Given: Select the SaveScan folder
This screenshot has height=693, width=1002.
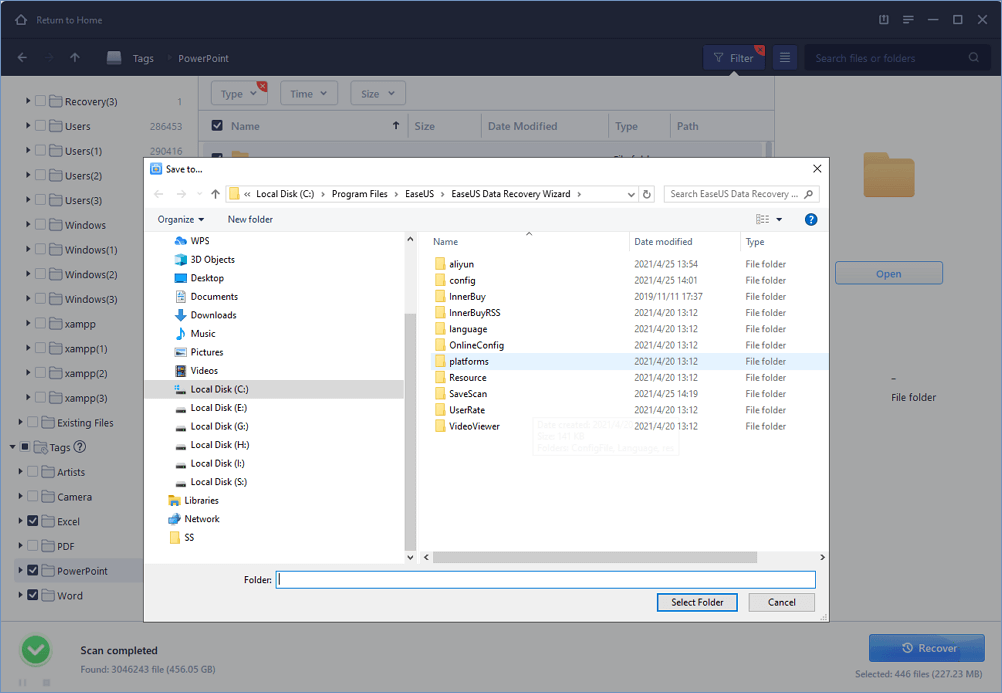Looking at the screenshot, I should tap(468, 394).
